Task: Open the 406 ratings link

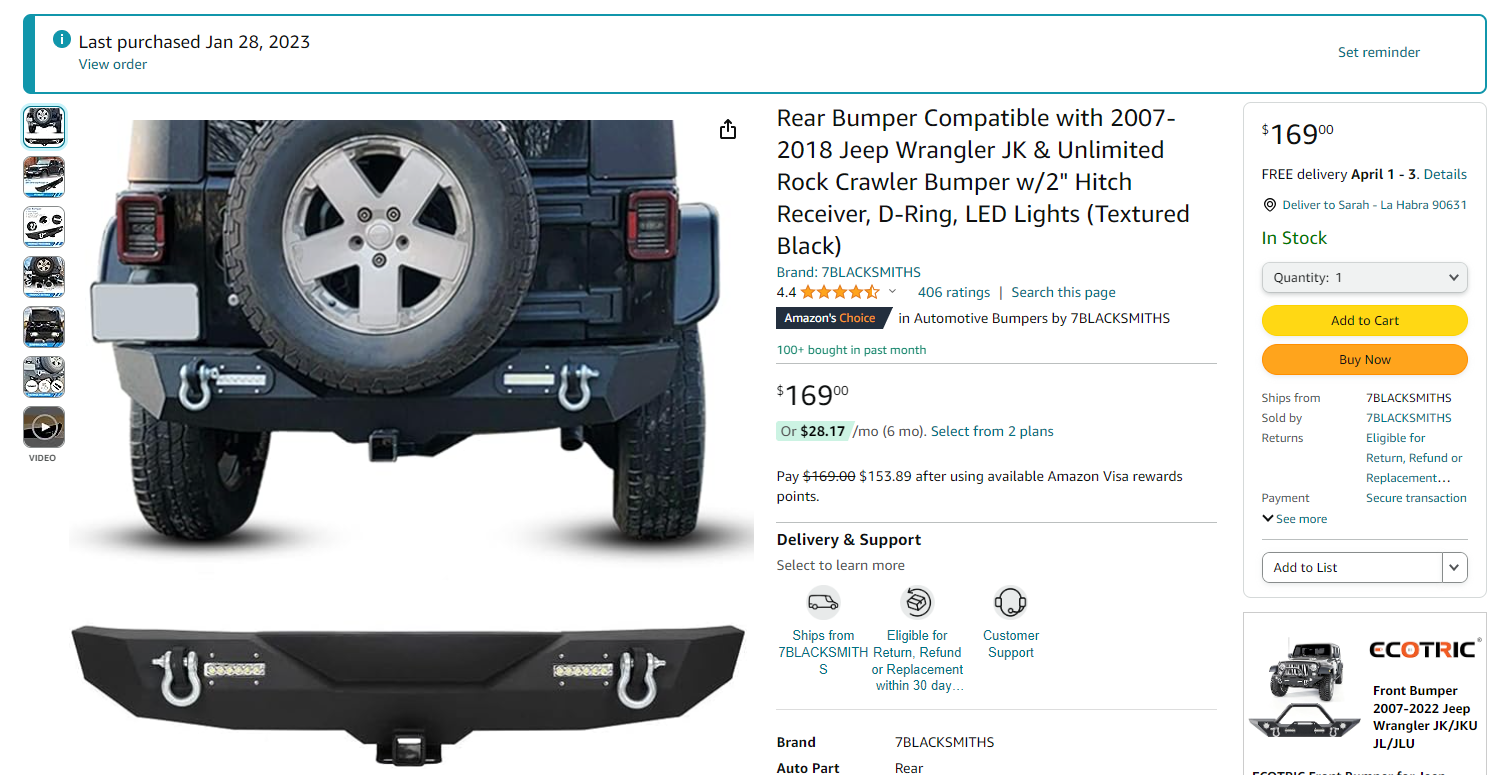Action: pos(953,292)
